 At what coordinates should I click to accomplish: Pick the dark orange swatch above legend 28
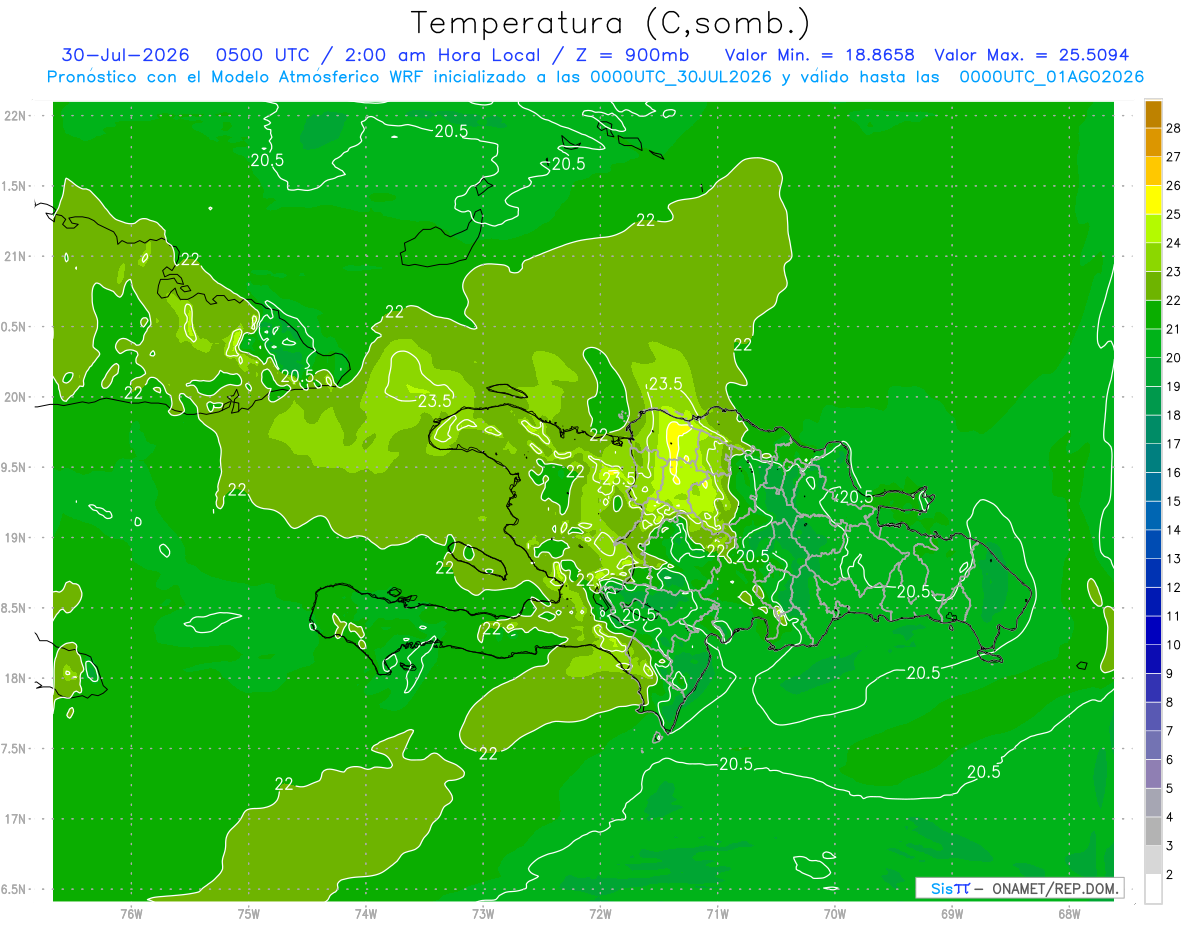1153,113
